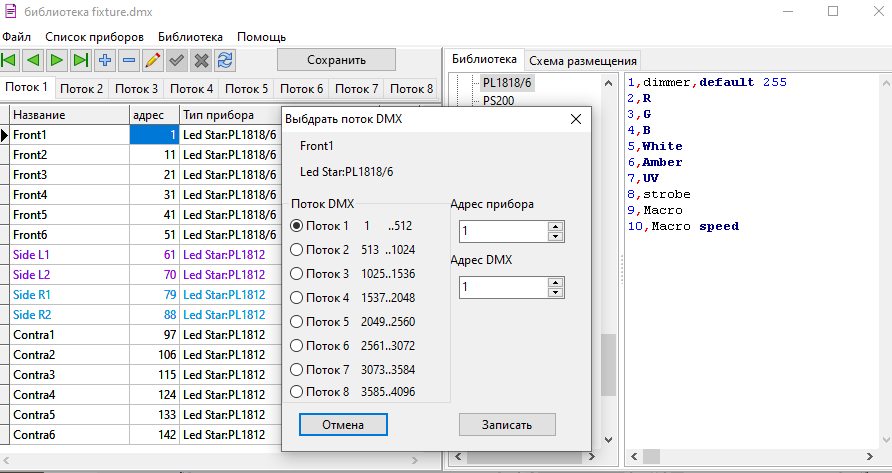Refresh data icon in toolbar

(225, 60)
